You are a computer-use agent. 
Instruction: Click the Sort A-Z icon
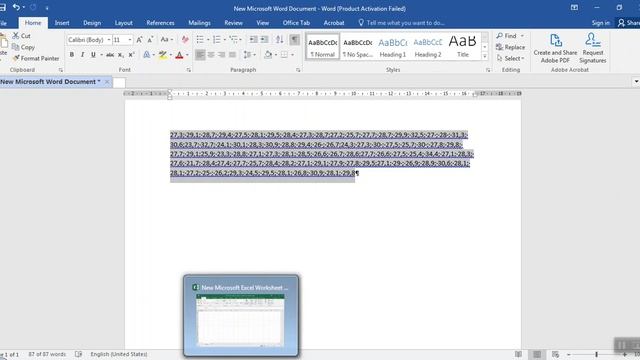point(280,40)
